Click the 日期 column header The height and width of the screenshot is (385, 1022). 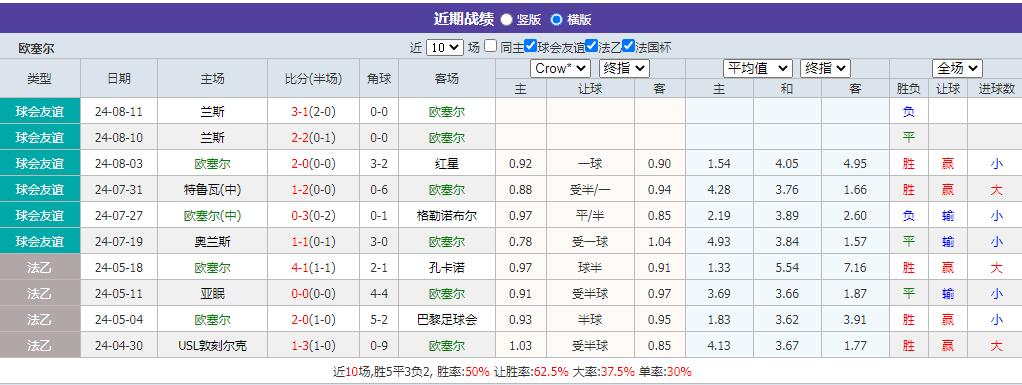(x=119, y=78)
